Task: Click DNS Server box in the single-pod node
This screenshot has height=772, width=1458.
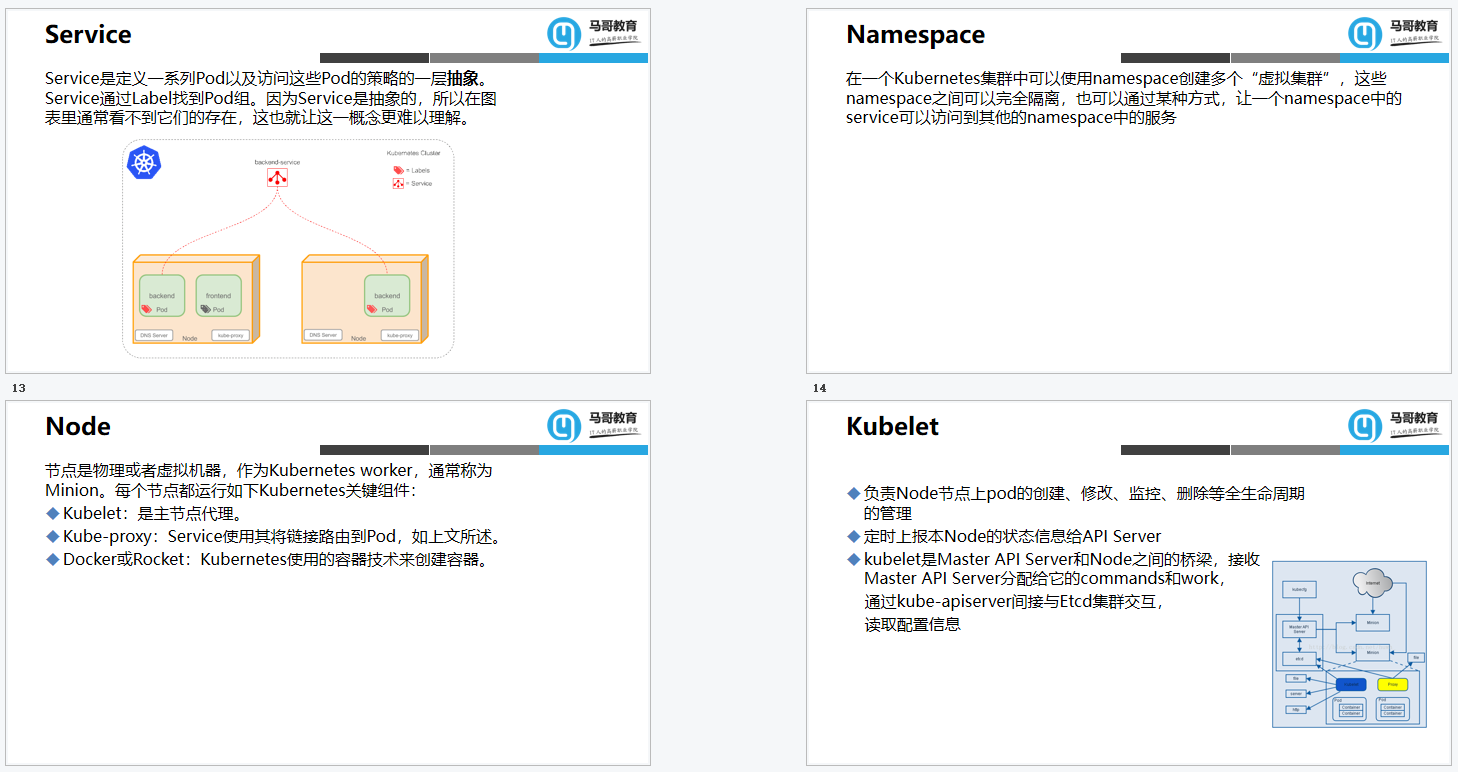Action: pyautogui.click(x=323, y=335)
